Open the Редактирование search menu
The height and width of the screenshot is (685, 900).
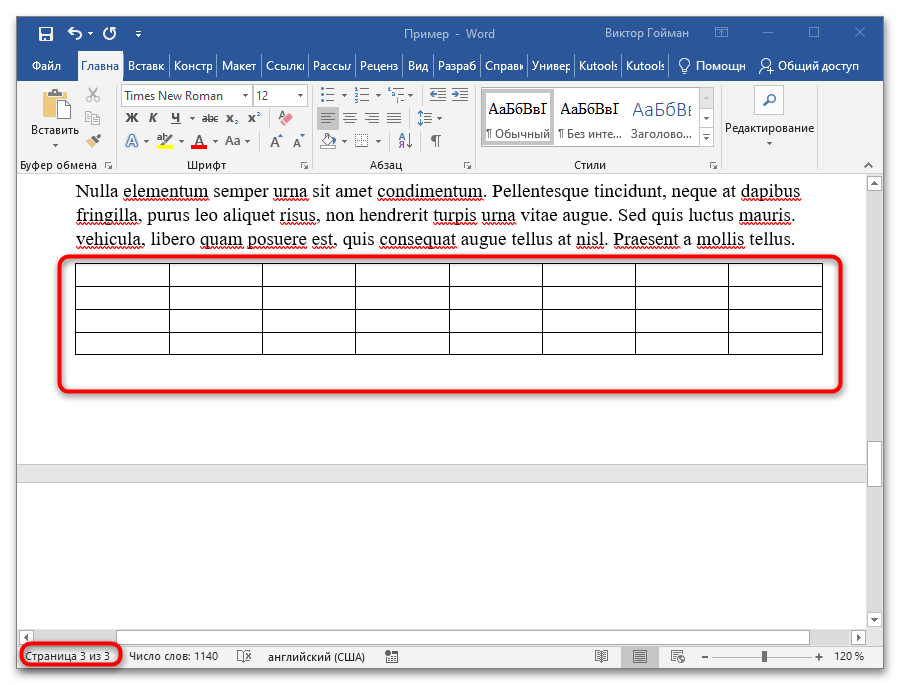tap(769, 118)
